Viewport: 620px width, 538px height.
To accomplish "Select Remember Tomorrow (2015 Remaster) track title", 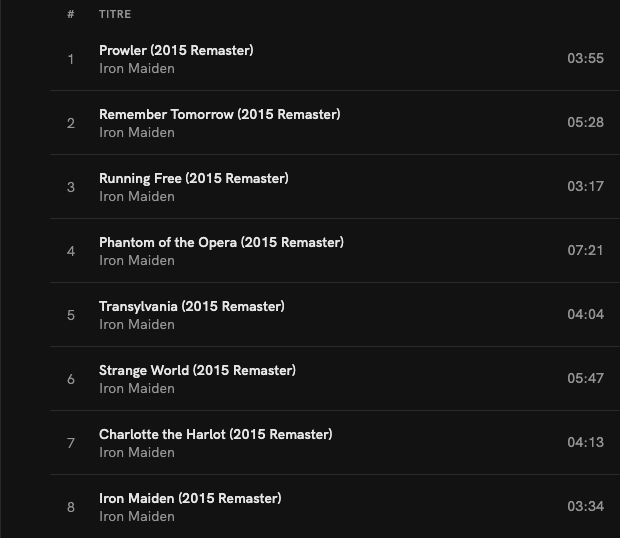I will coord(219,114).
